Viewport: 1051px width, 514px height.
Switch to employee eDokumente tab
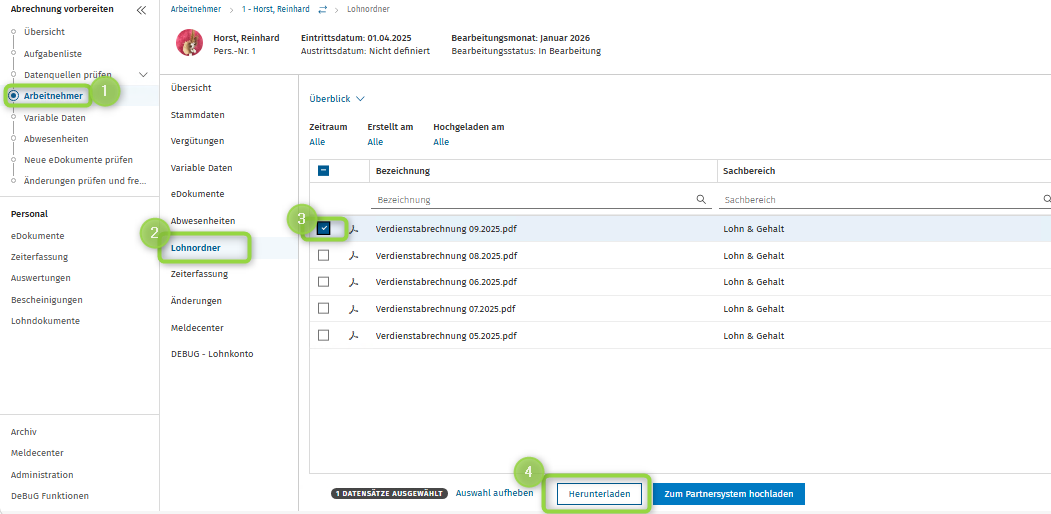[x=198, y=194]
